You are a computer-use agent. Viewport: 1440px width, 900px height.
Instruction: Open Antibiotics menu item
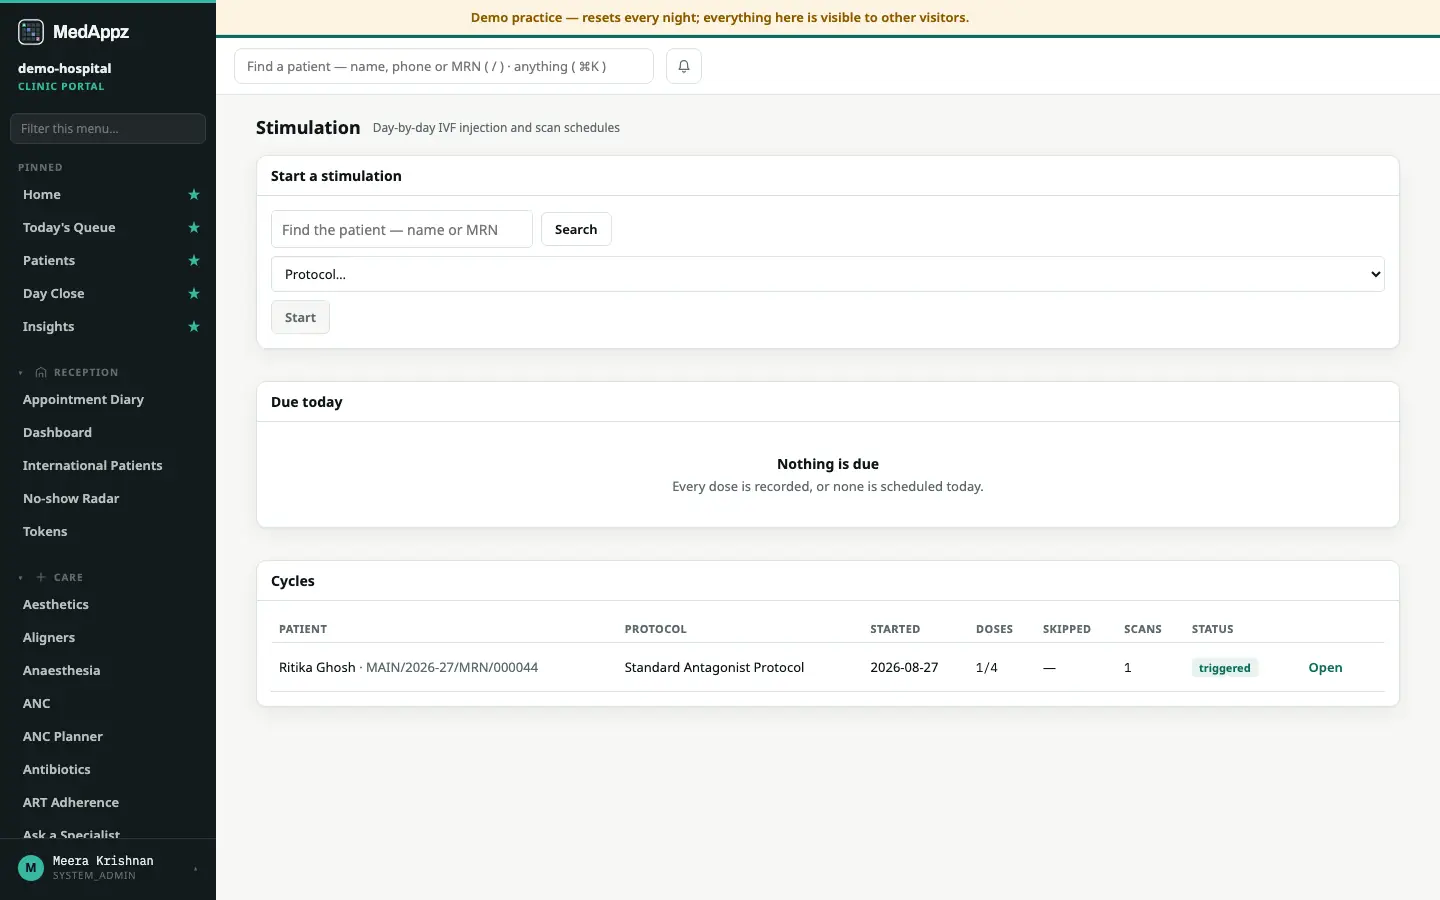(x=57, y=770)
